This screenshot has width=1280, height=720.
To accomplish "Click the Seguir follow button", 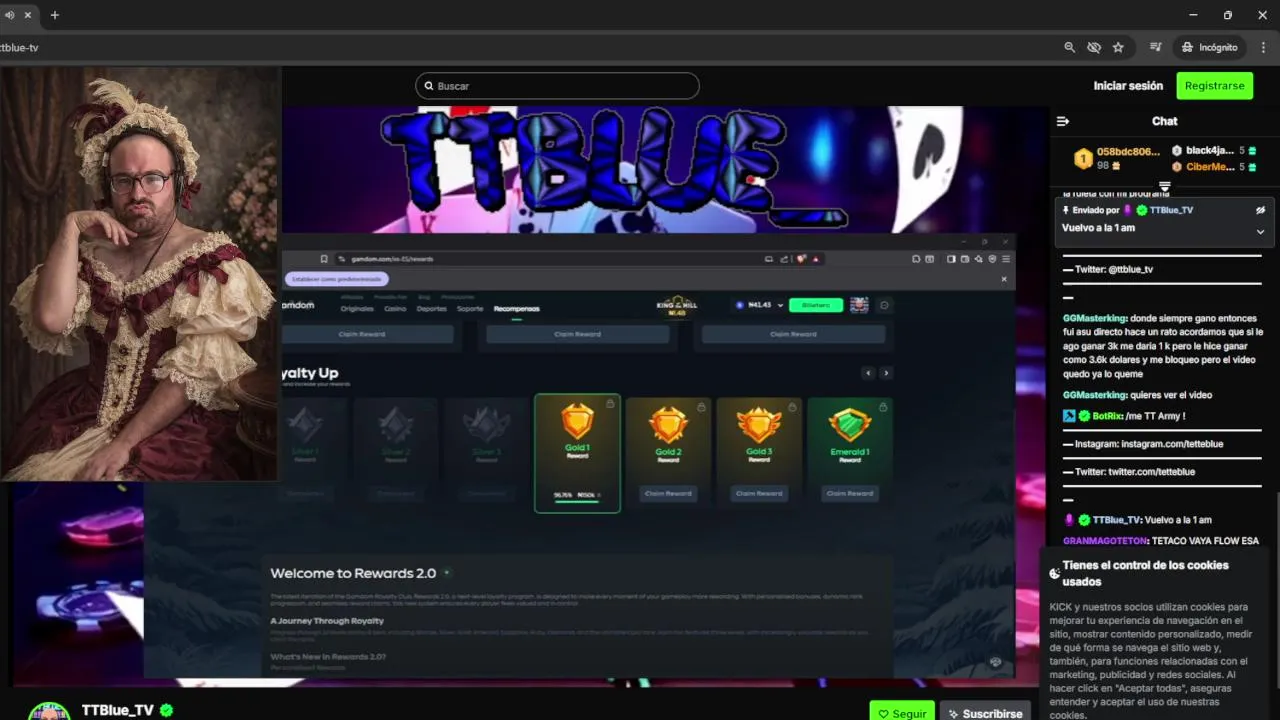I will [902, 713].
